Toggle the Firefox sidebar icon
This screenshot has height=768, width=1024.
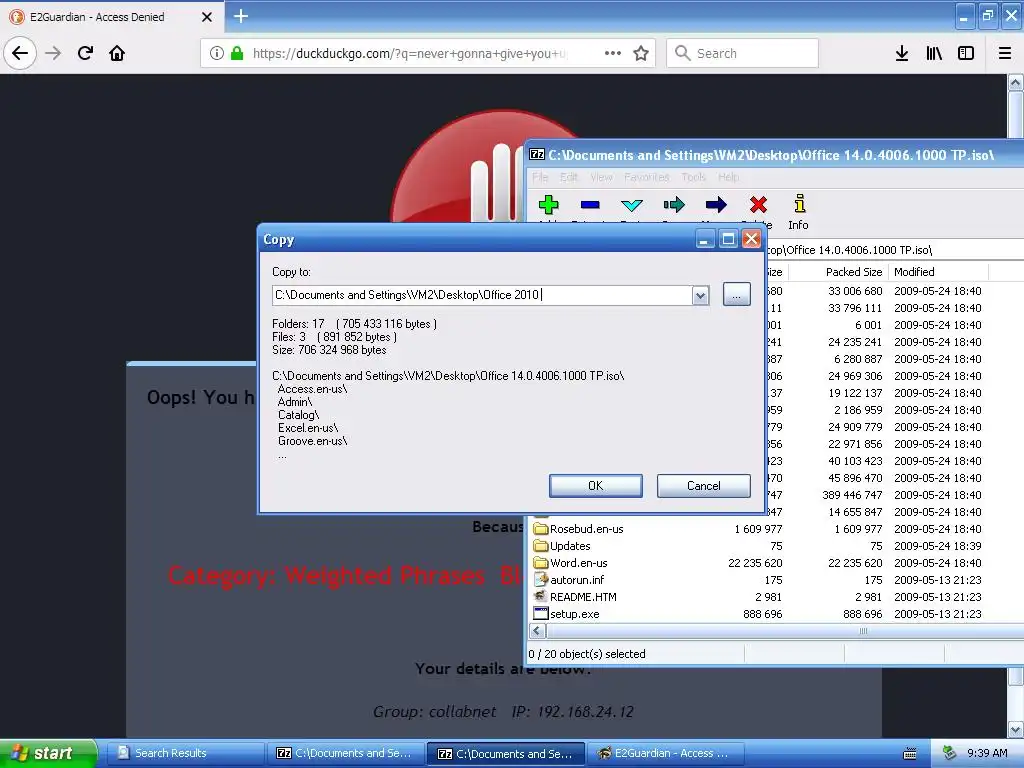pyautogui.click(x=966, y=53)
